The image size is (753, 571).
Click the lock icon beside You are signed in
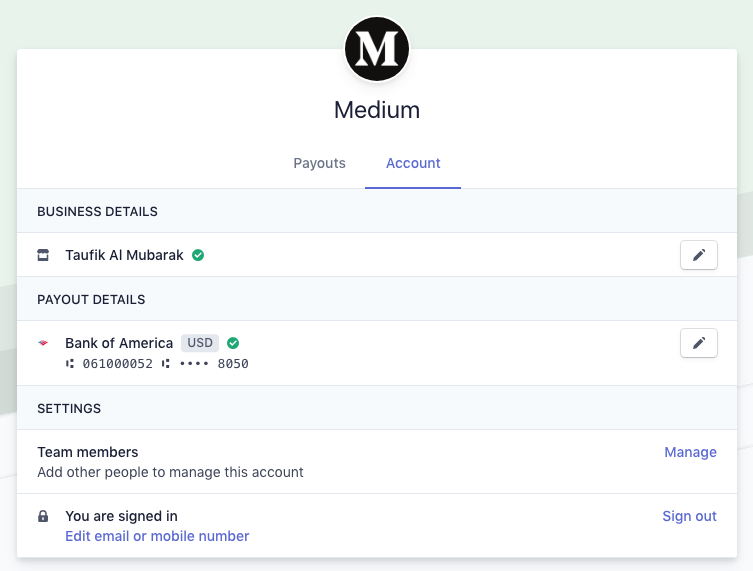(43, 516)
